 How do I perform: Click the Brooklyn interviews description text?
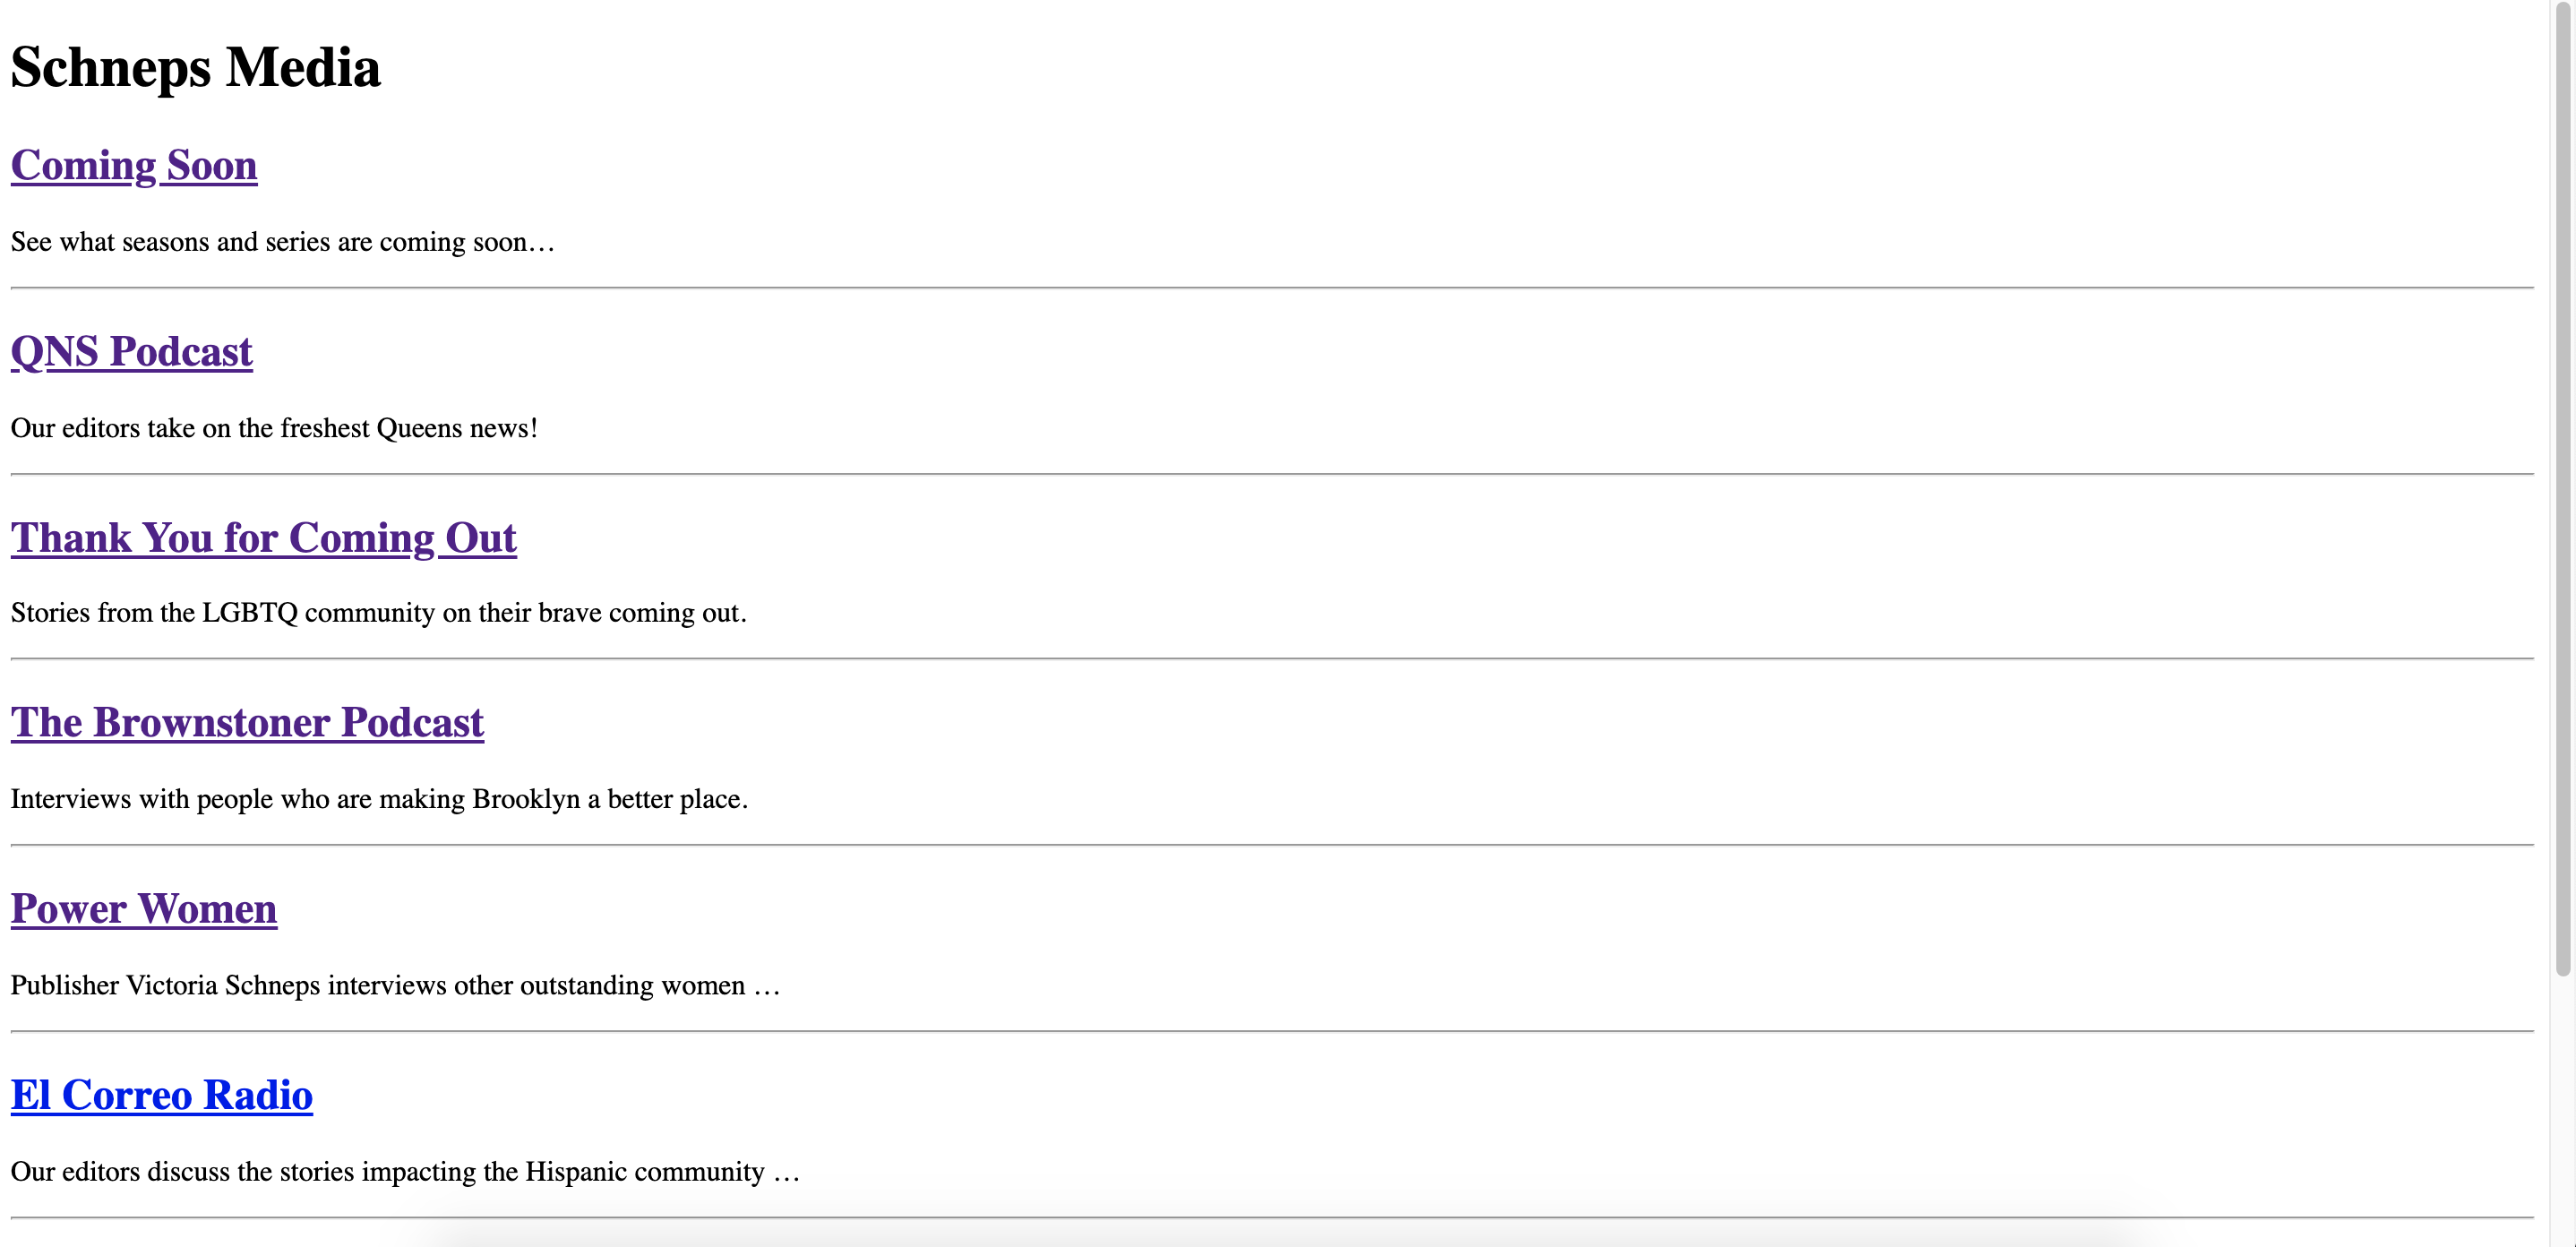pyautogui.click(x=379, y=799)
